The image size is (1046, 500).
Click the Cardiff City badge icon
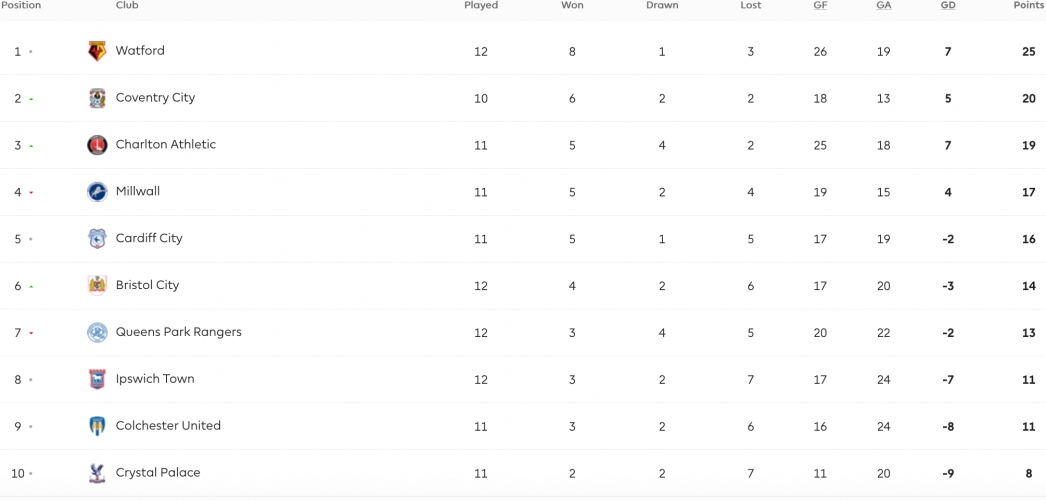pyautogui.click(x=97, y=239)
